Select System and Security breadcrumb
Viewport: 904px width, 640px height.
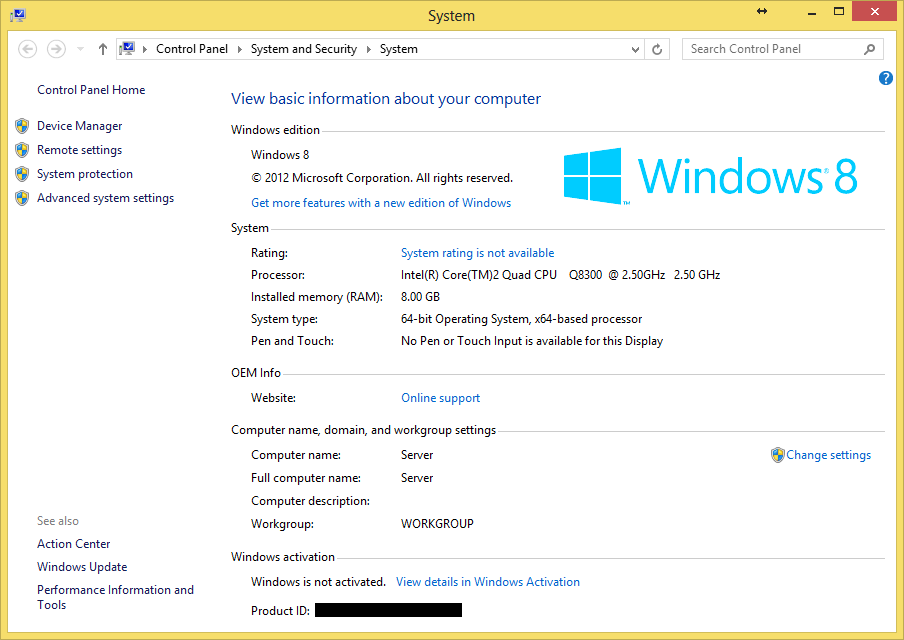[304, 49]
